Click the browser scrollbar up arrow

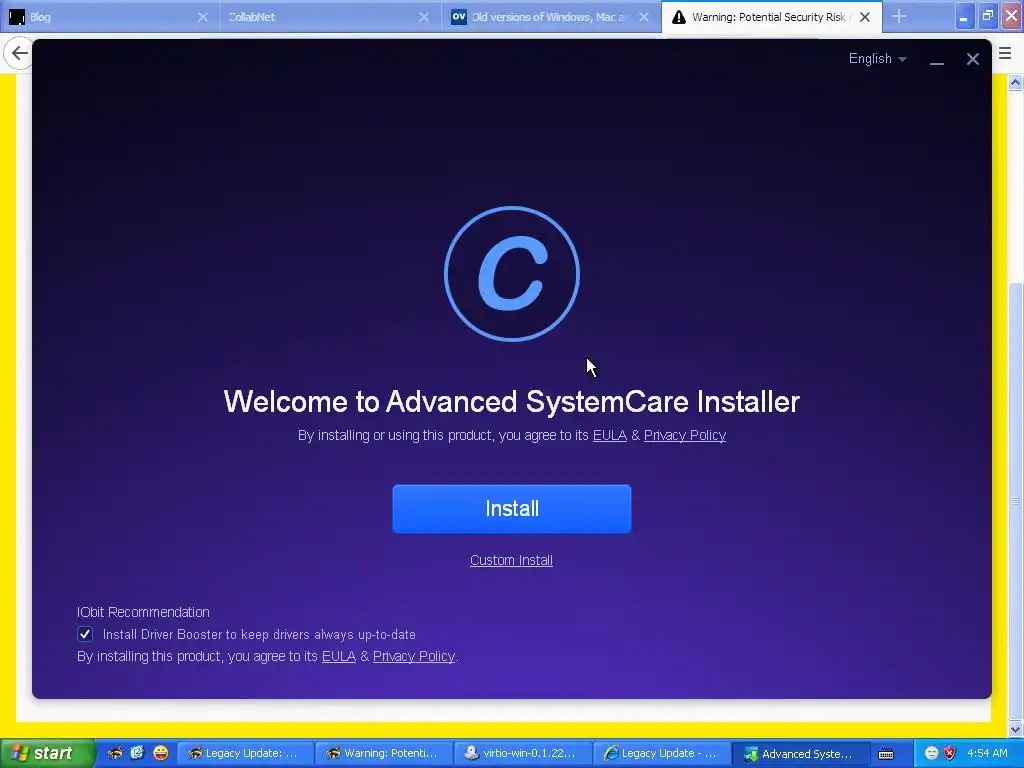(x=1015, y=82)
